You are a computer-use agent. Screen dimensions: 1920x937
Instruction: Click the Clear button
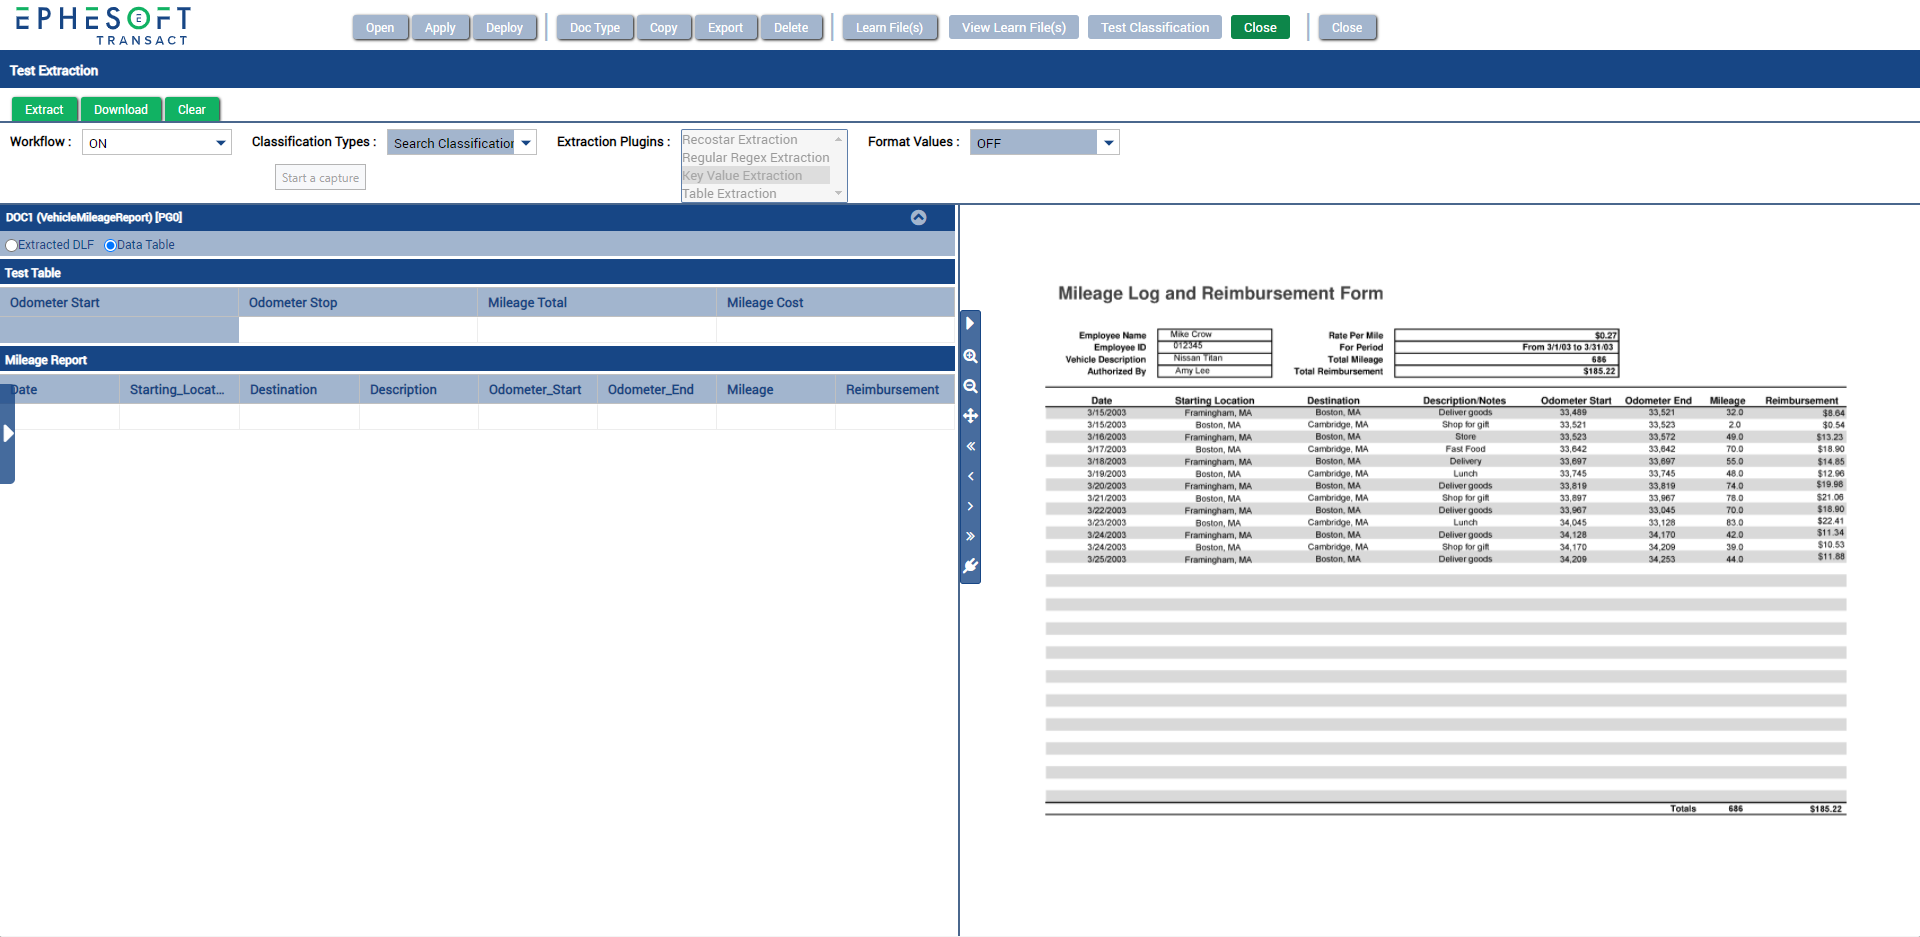192,109
